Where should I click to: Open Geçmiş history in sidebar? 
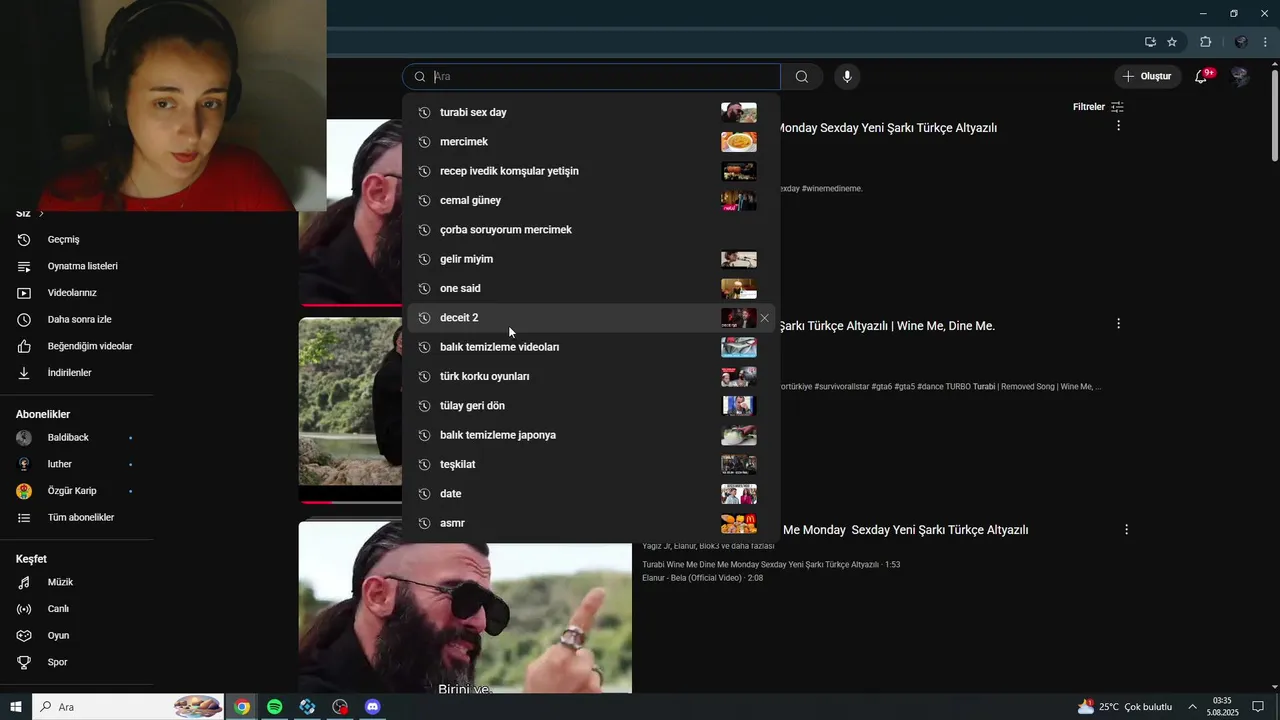coord(63,240)
